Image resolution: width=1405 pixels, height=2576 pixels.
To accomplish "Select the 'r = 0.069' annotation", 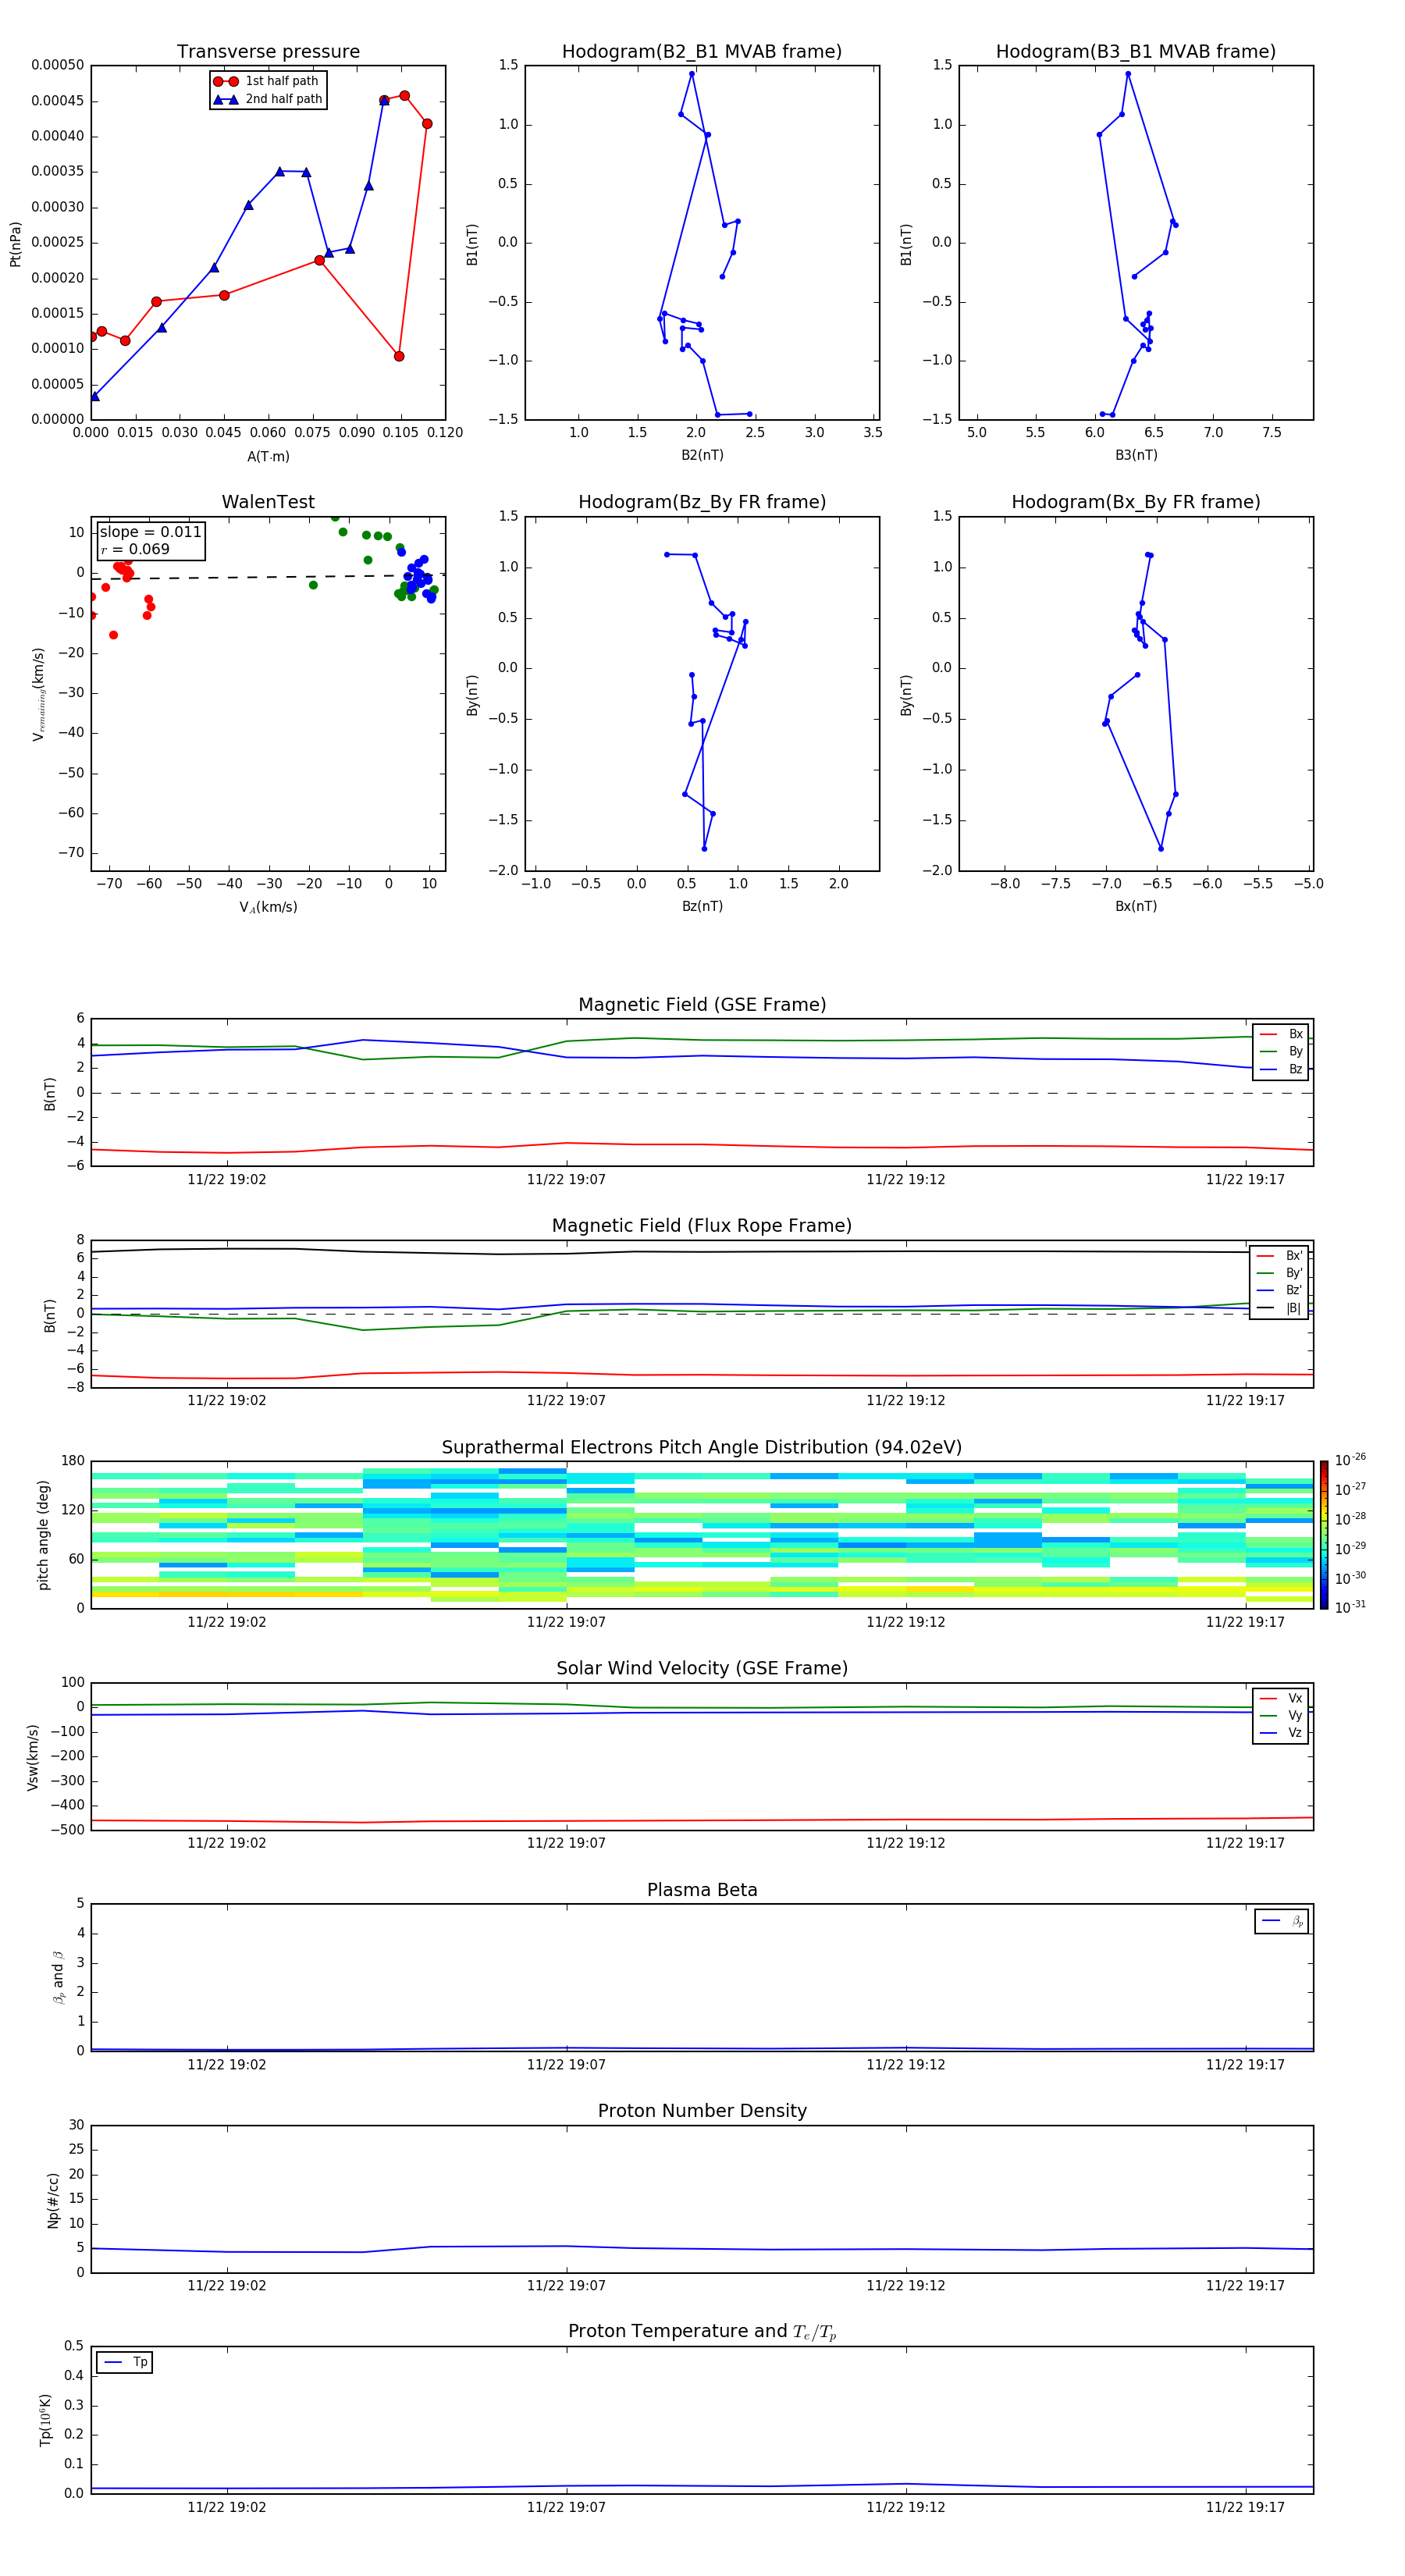I will [134, 550].
